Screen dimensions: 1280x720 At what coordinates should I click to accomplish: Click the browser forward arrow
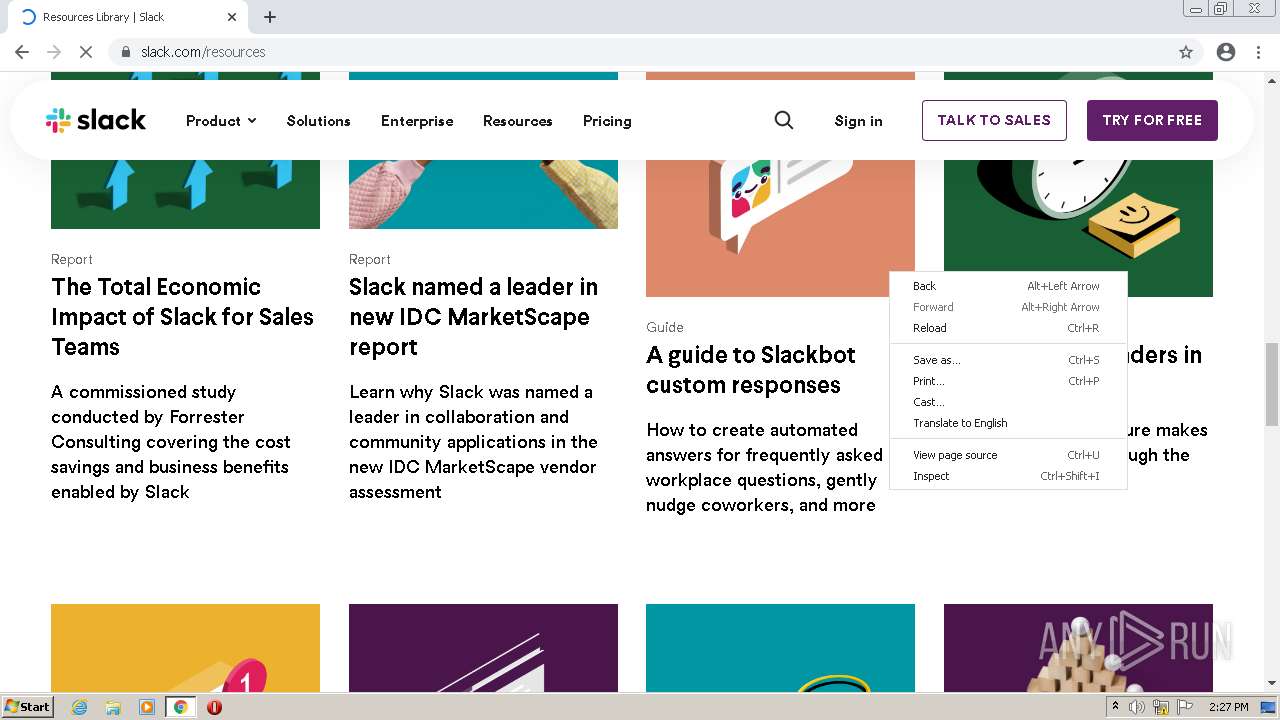(x=54, y=52)
